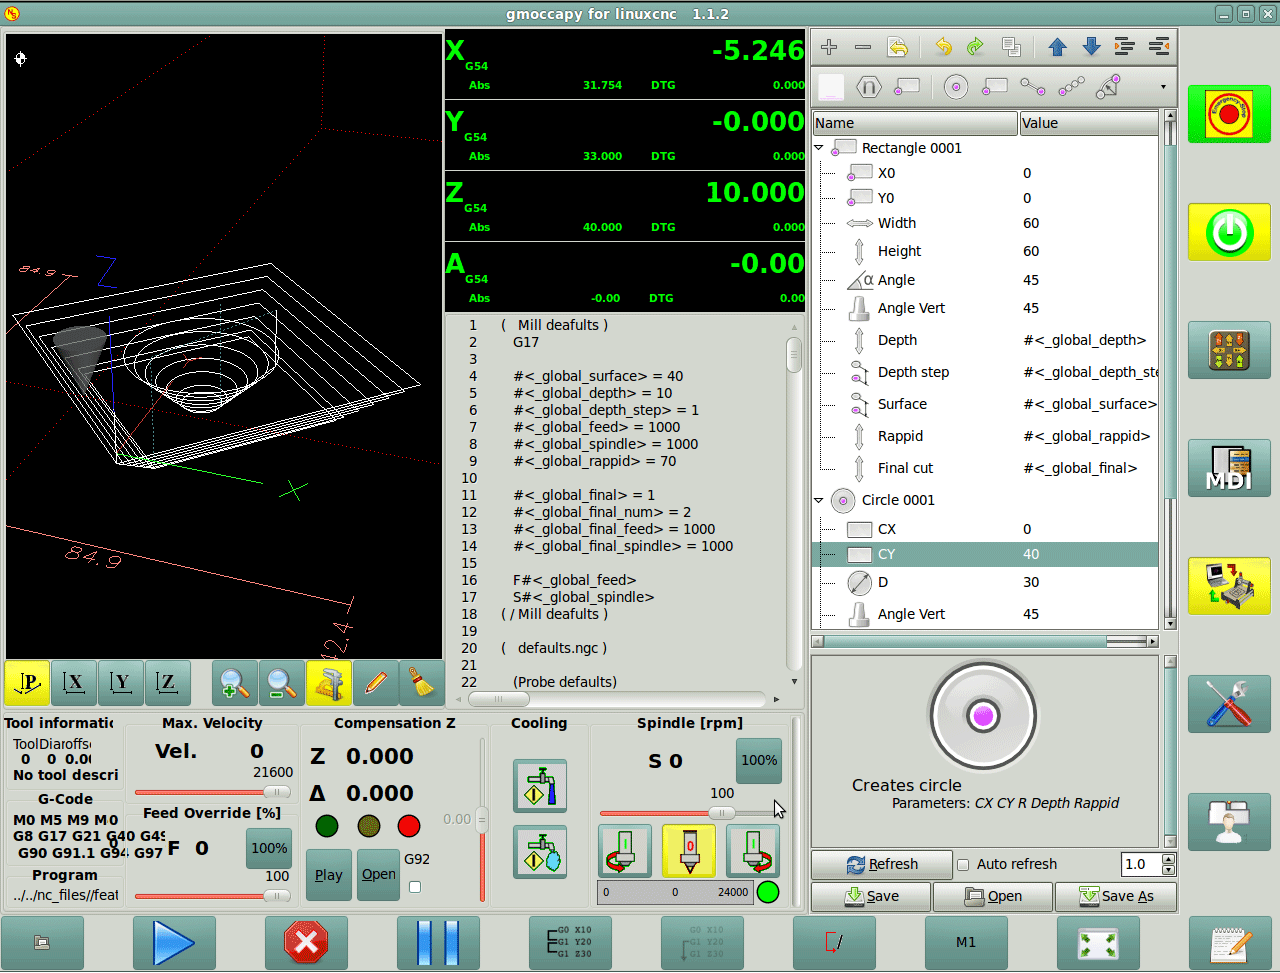Screen dimensions: 1280x973
Task: Switch to MDI mode
Action: [1229, 469]
